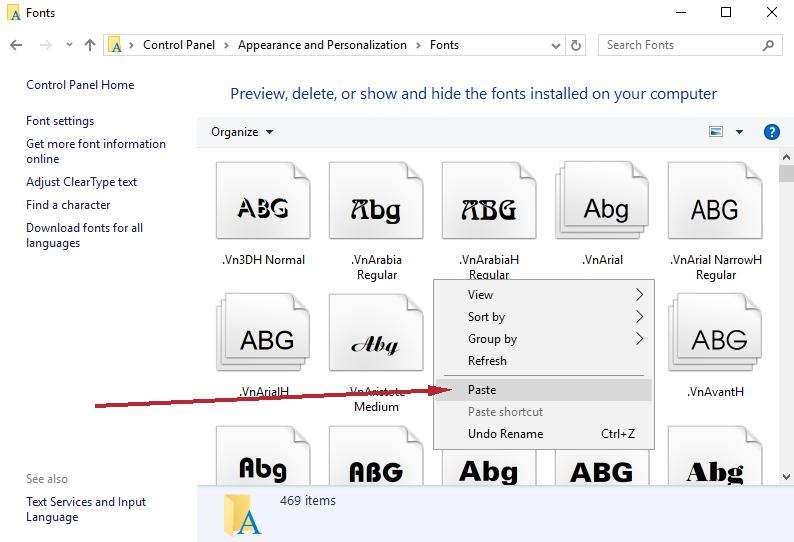Choose Refresh in the context menu

(x=544, y=361)
